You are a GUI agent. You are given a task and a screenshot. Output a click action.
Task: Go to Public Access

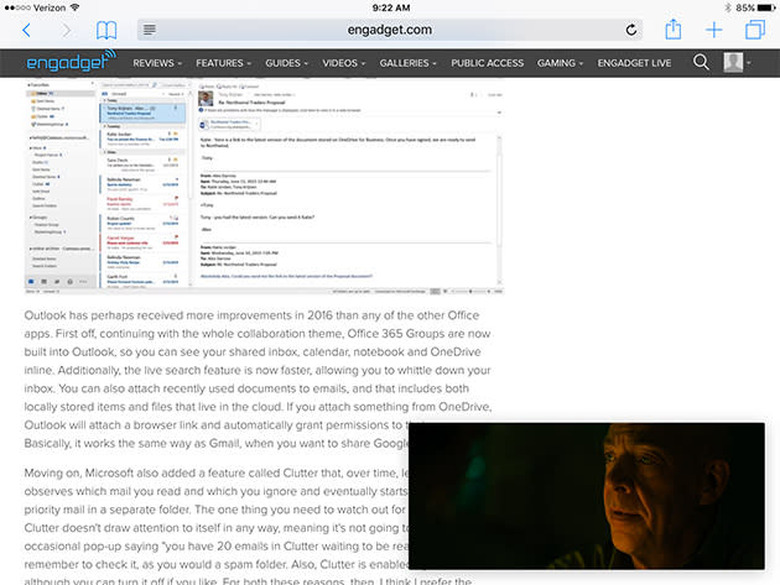487,63
